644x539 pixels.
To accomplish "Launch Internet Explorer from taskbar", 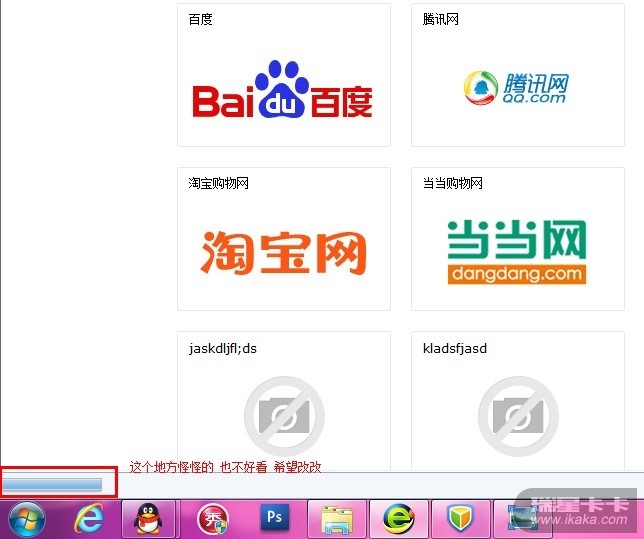I will 89,518.
